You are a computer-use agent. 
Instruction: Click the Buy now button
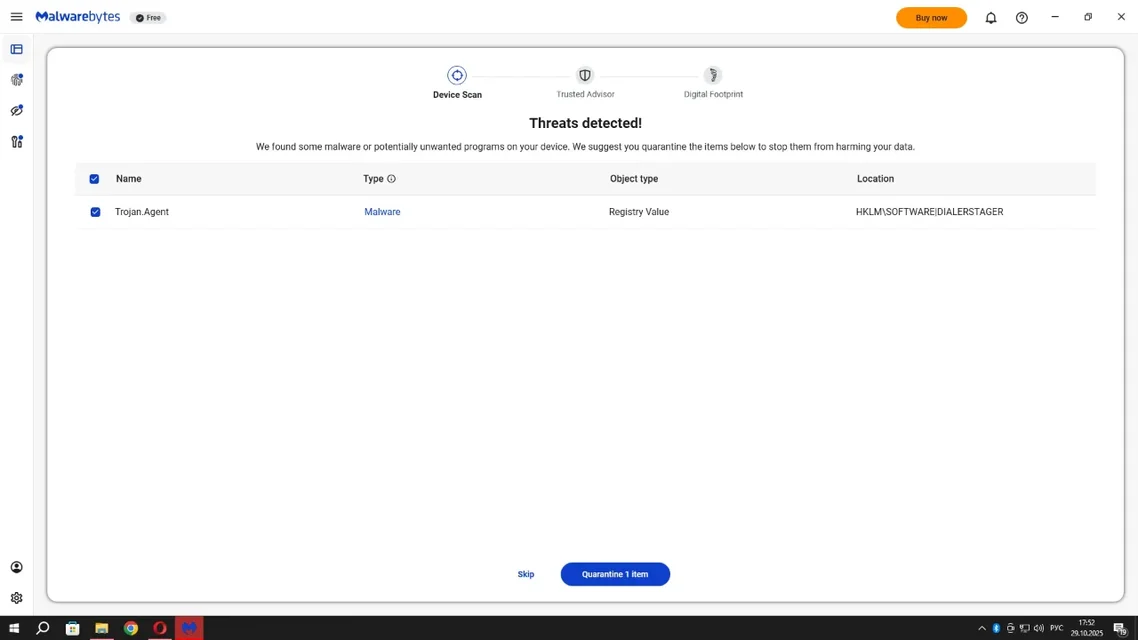click(931, 18)
